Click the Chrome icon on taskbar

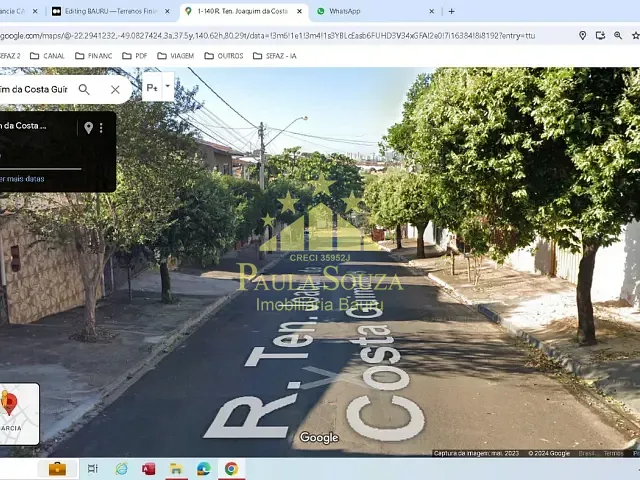click(x=231, y=469)
